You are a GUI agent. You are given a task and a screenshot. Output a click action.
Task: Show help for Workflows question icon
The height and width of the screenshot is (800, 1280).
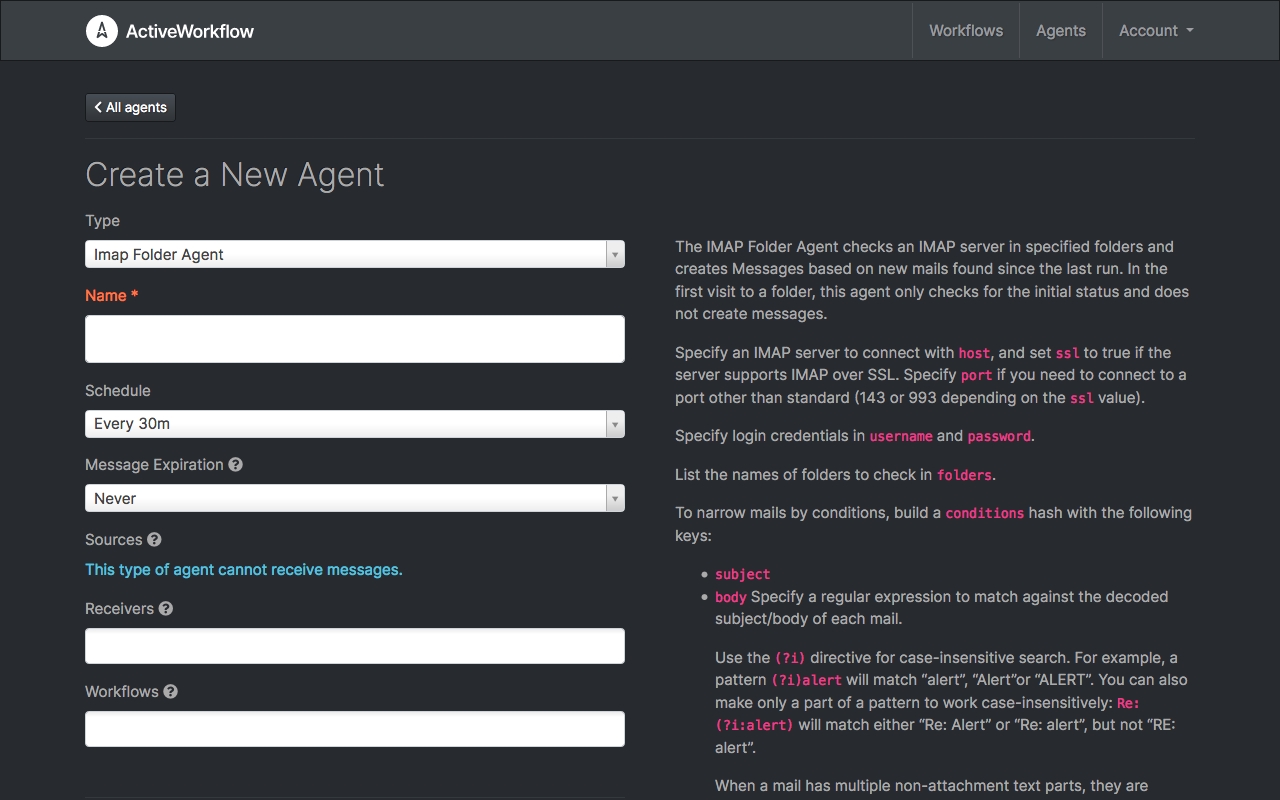[171, 692]
